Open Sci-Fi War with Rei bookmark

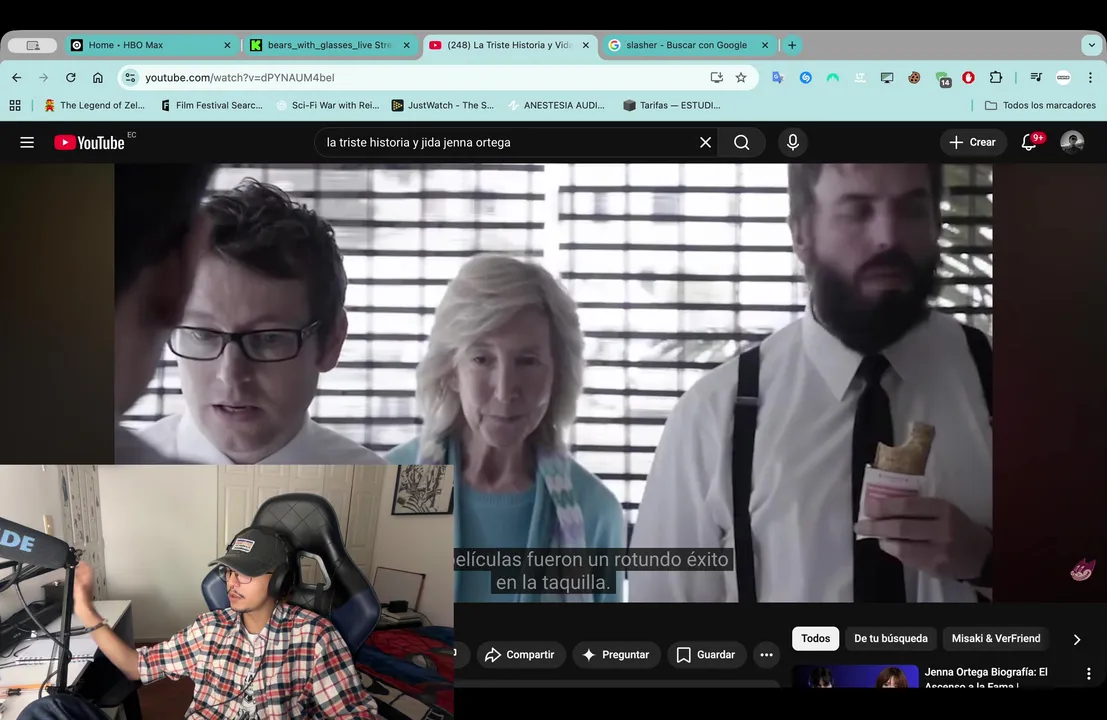click(x=328, y=105)
